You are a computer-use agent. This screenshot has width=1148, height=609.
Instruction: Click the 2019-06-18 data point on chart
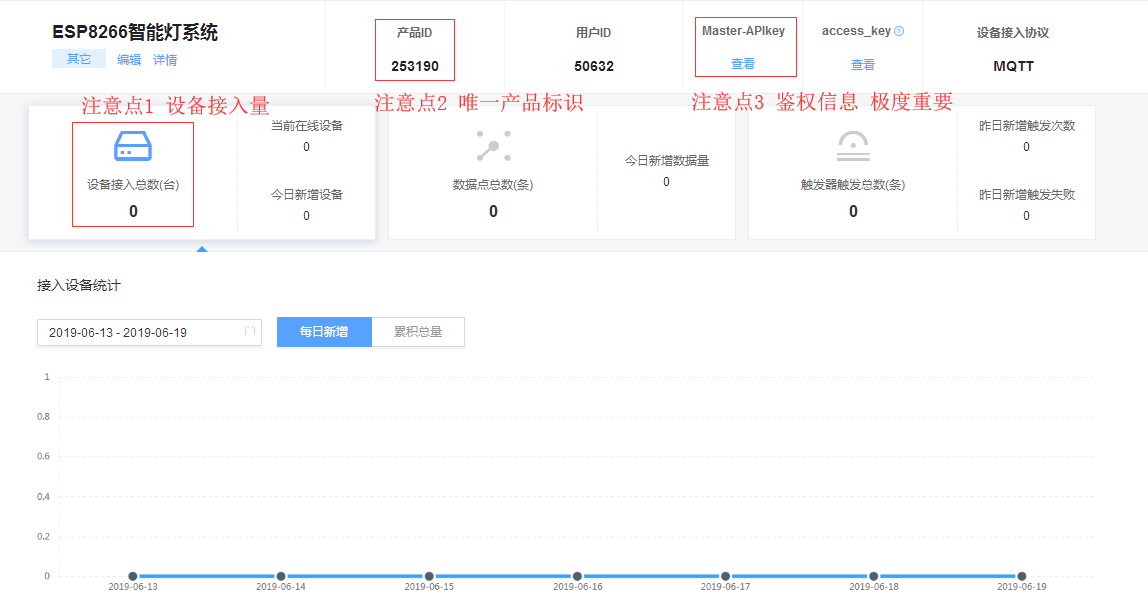[873, 576]
